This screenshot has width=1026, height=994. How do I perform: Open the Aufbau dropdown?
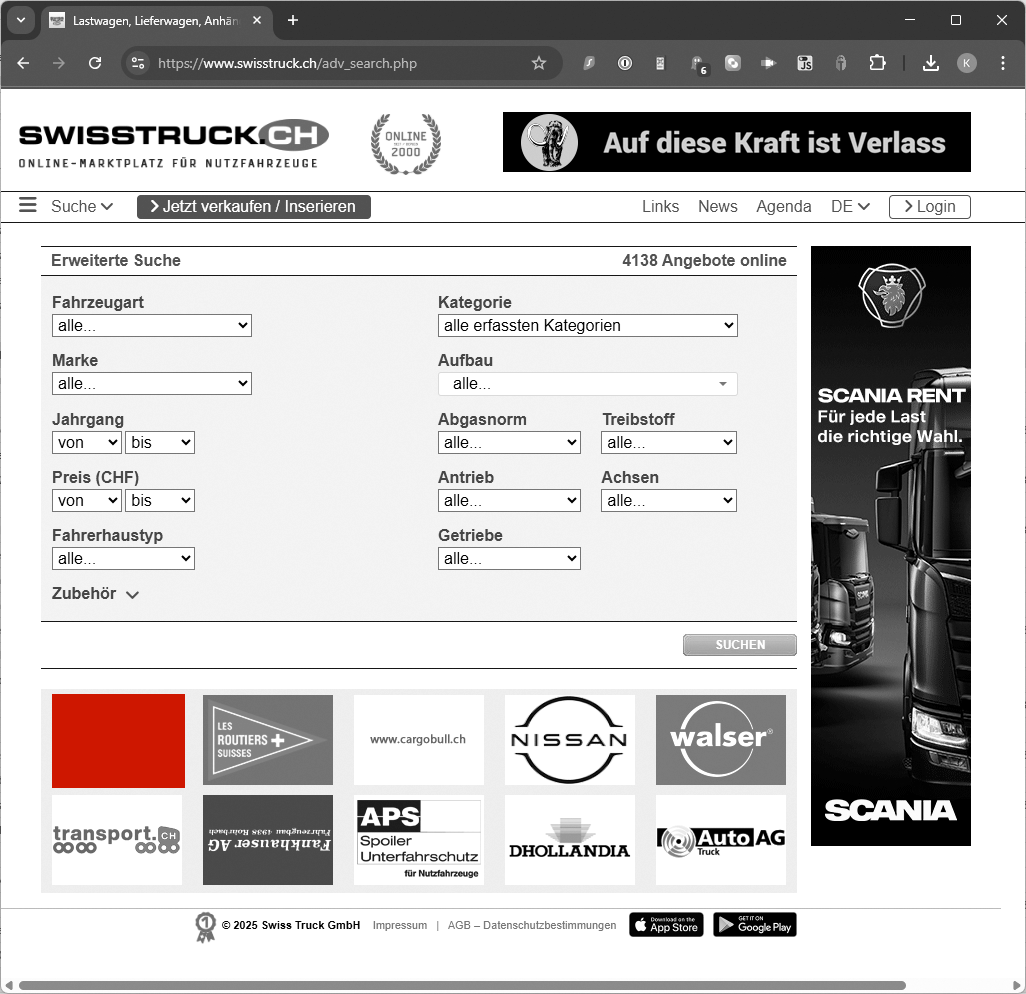point(588,383)
